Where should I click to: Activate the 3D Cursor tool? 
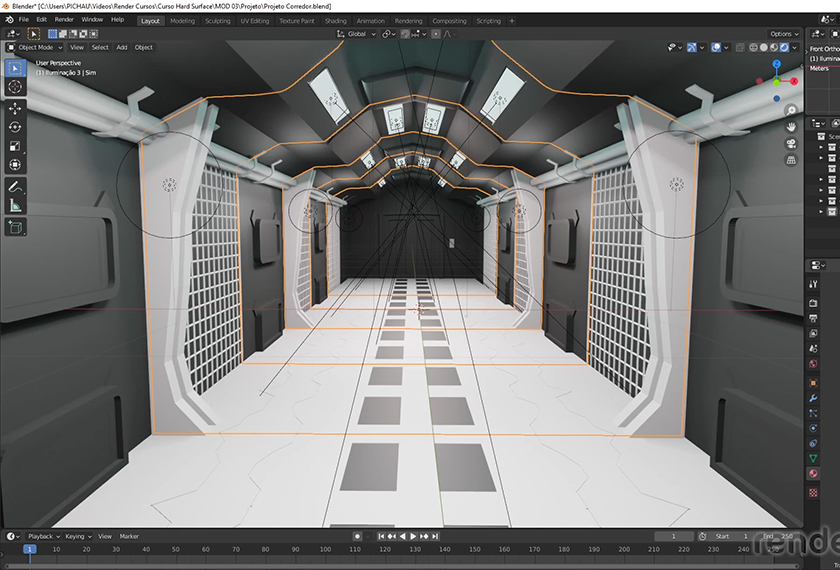coord(15,87)
